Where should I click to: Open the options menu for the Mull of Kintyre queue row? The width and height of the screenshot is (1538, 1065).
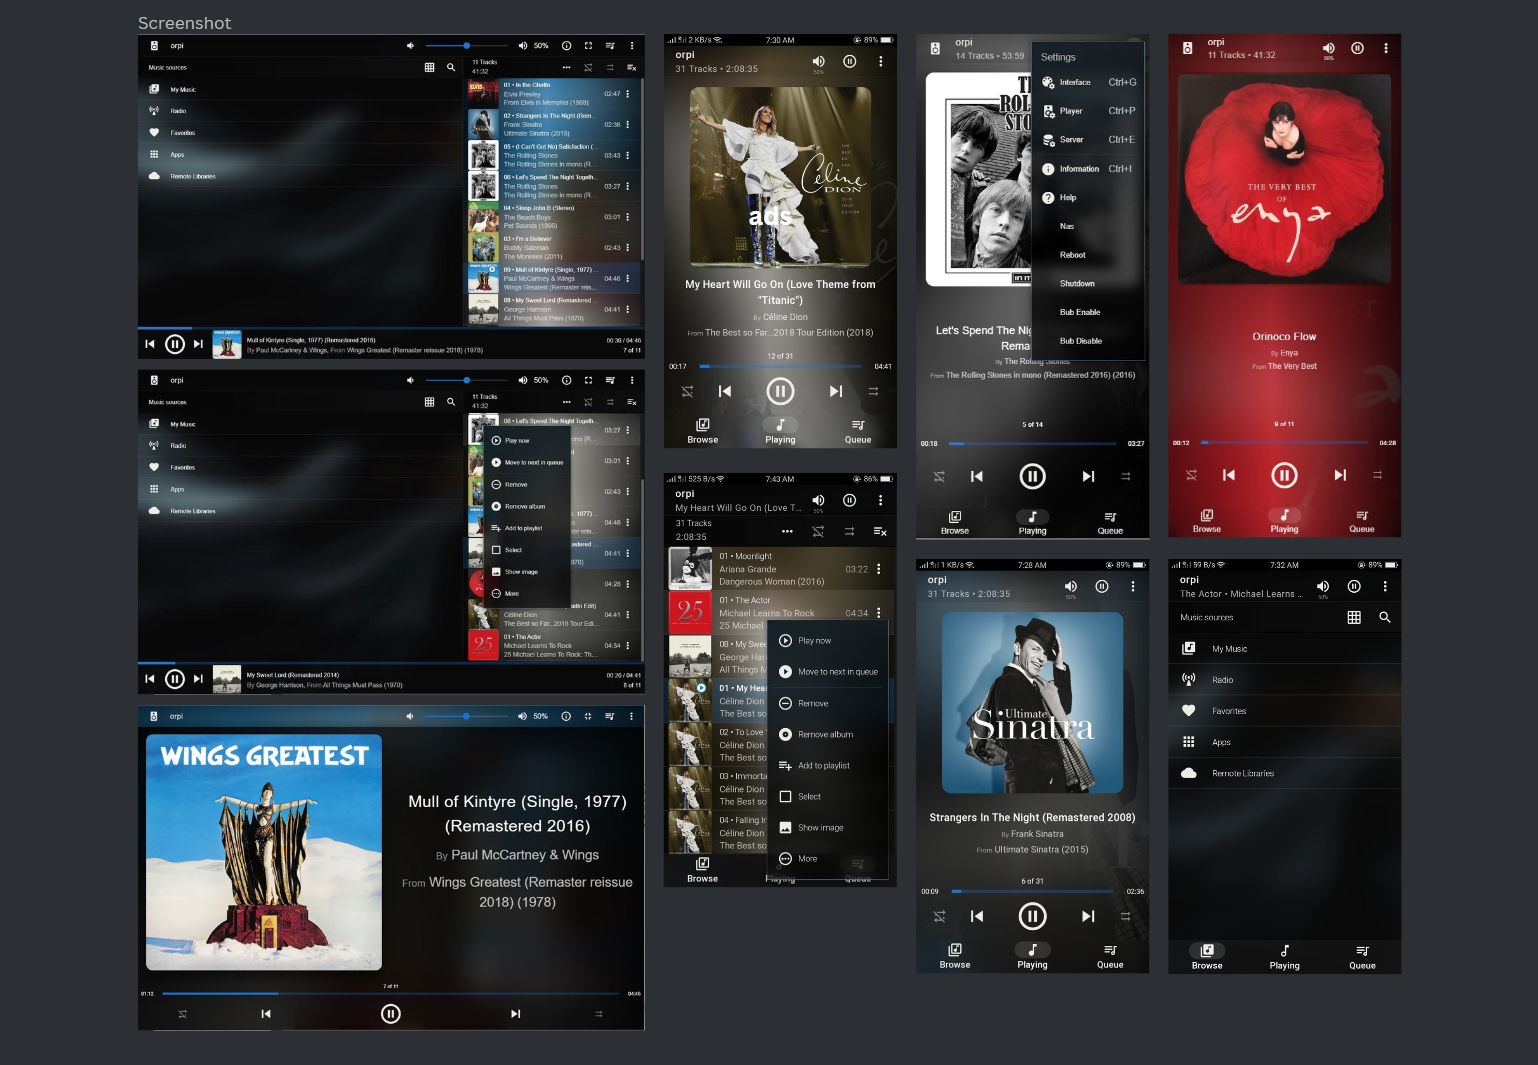pyautogui.click(x=628, y=279)
